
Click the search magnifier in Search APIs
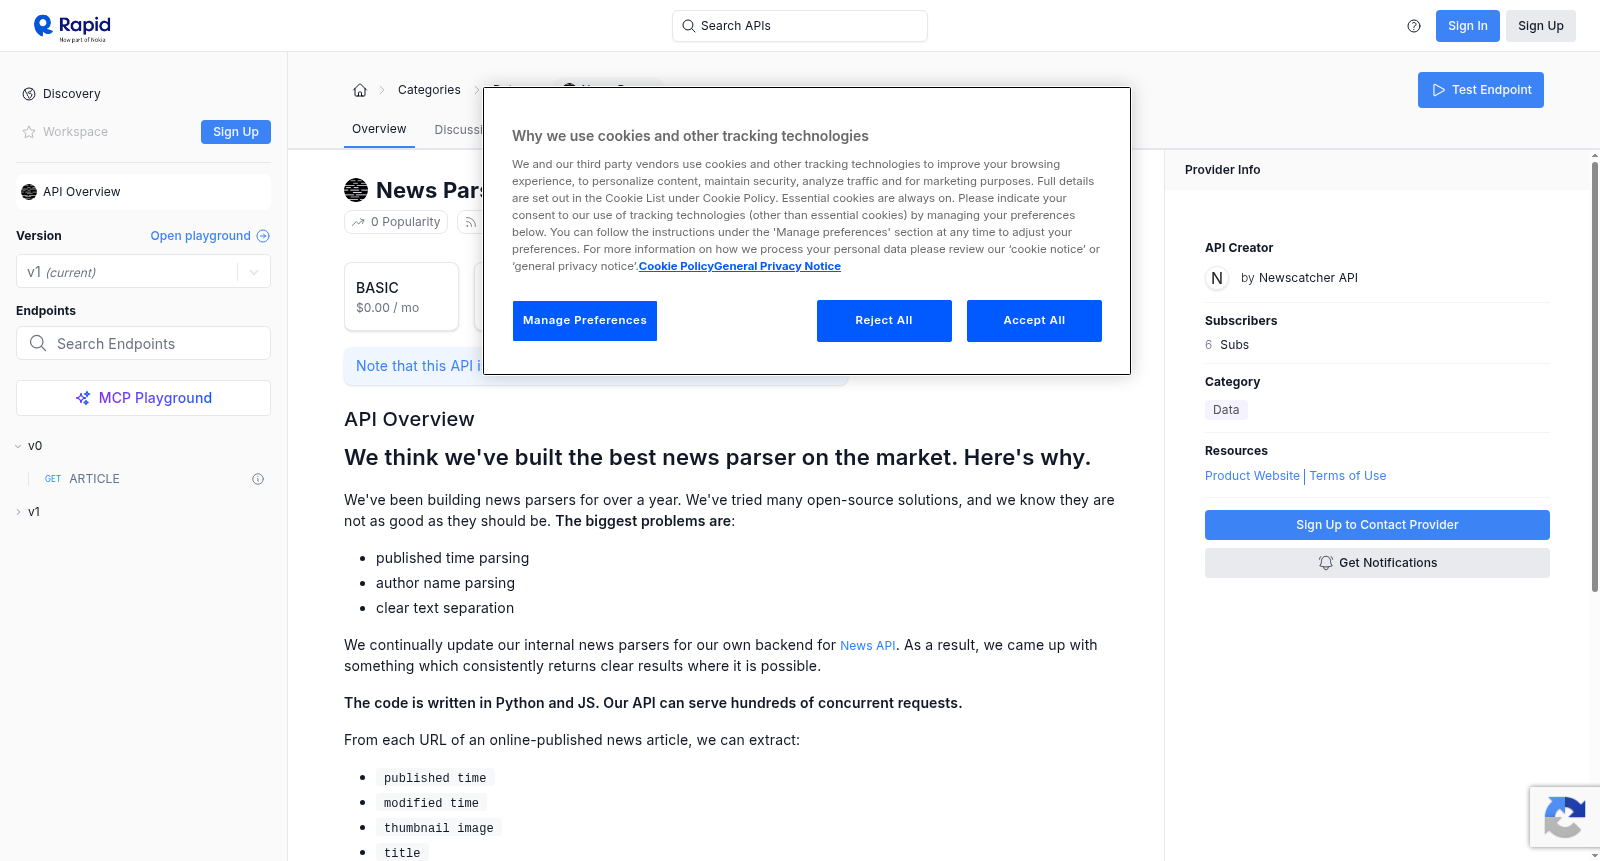point(689,26)
